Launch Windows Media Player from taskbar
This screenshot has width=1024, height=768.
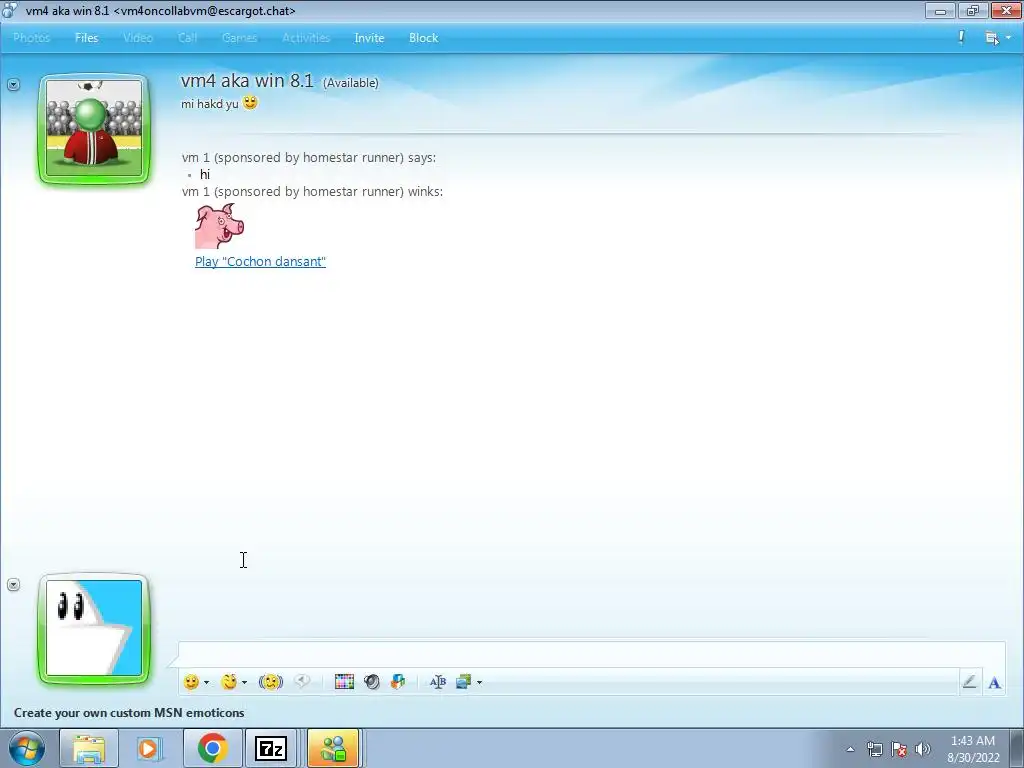[150, 748]
